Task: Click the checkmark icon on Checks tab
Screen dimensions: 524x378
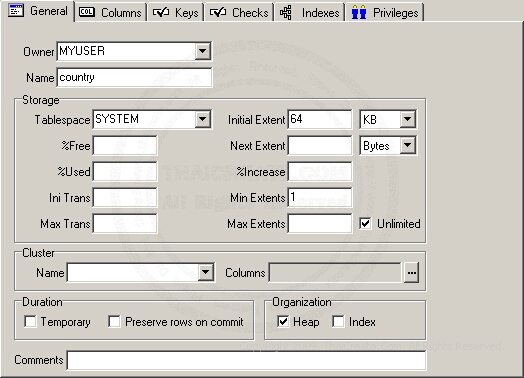Action: point(218,12)
